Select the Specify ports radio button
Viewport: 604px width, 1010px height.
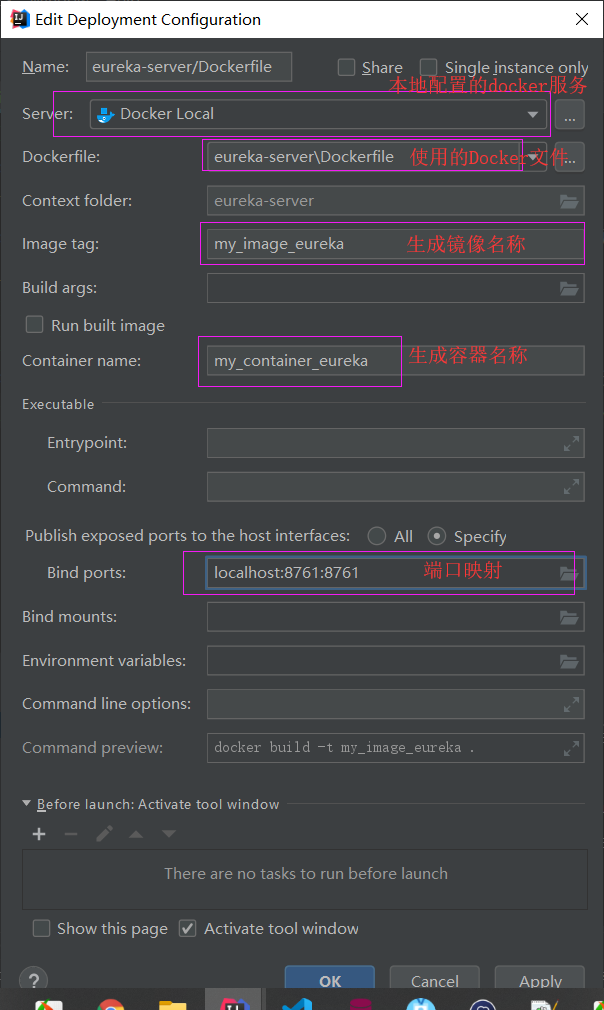[437, 536]
